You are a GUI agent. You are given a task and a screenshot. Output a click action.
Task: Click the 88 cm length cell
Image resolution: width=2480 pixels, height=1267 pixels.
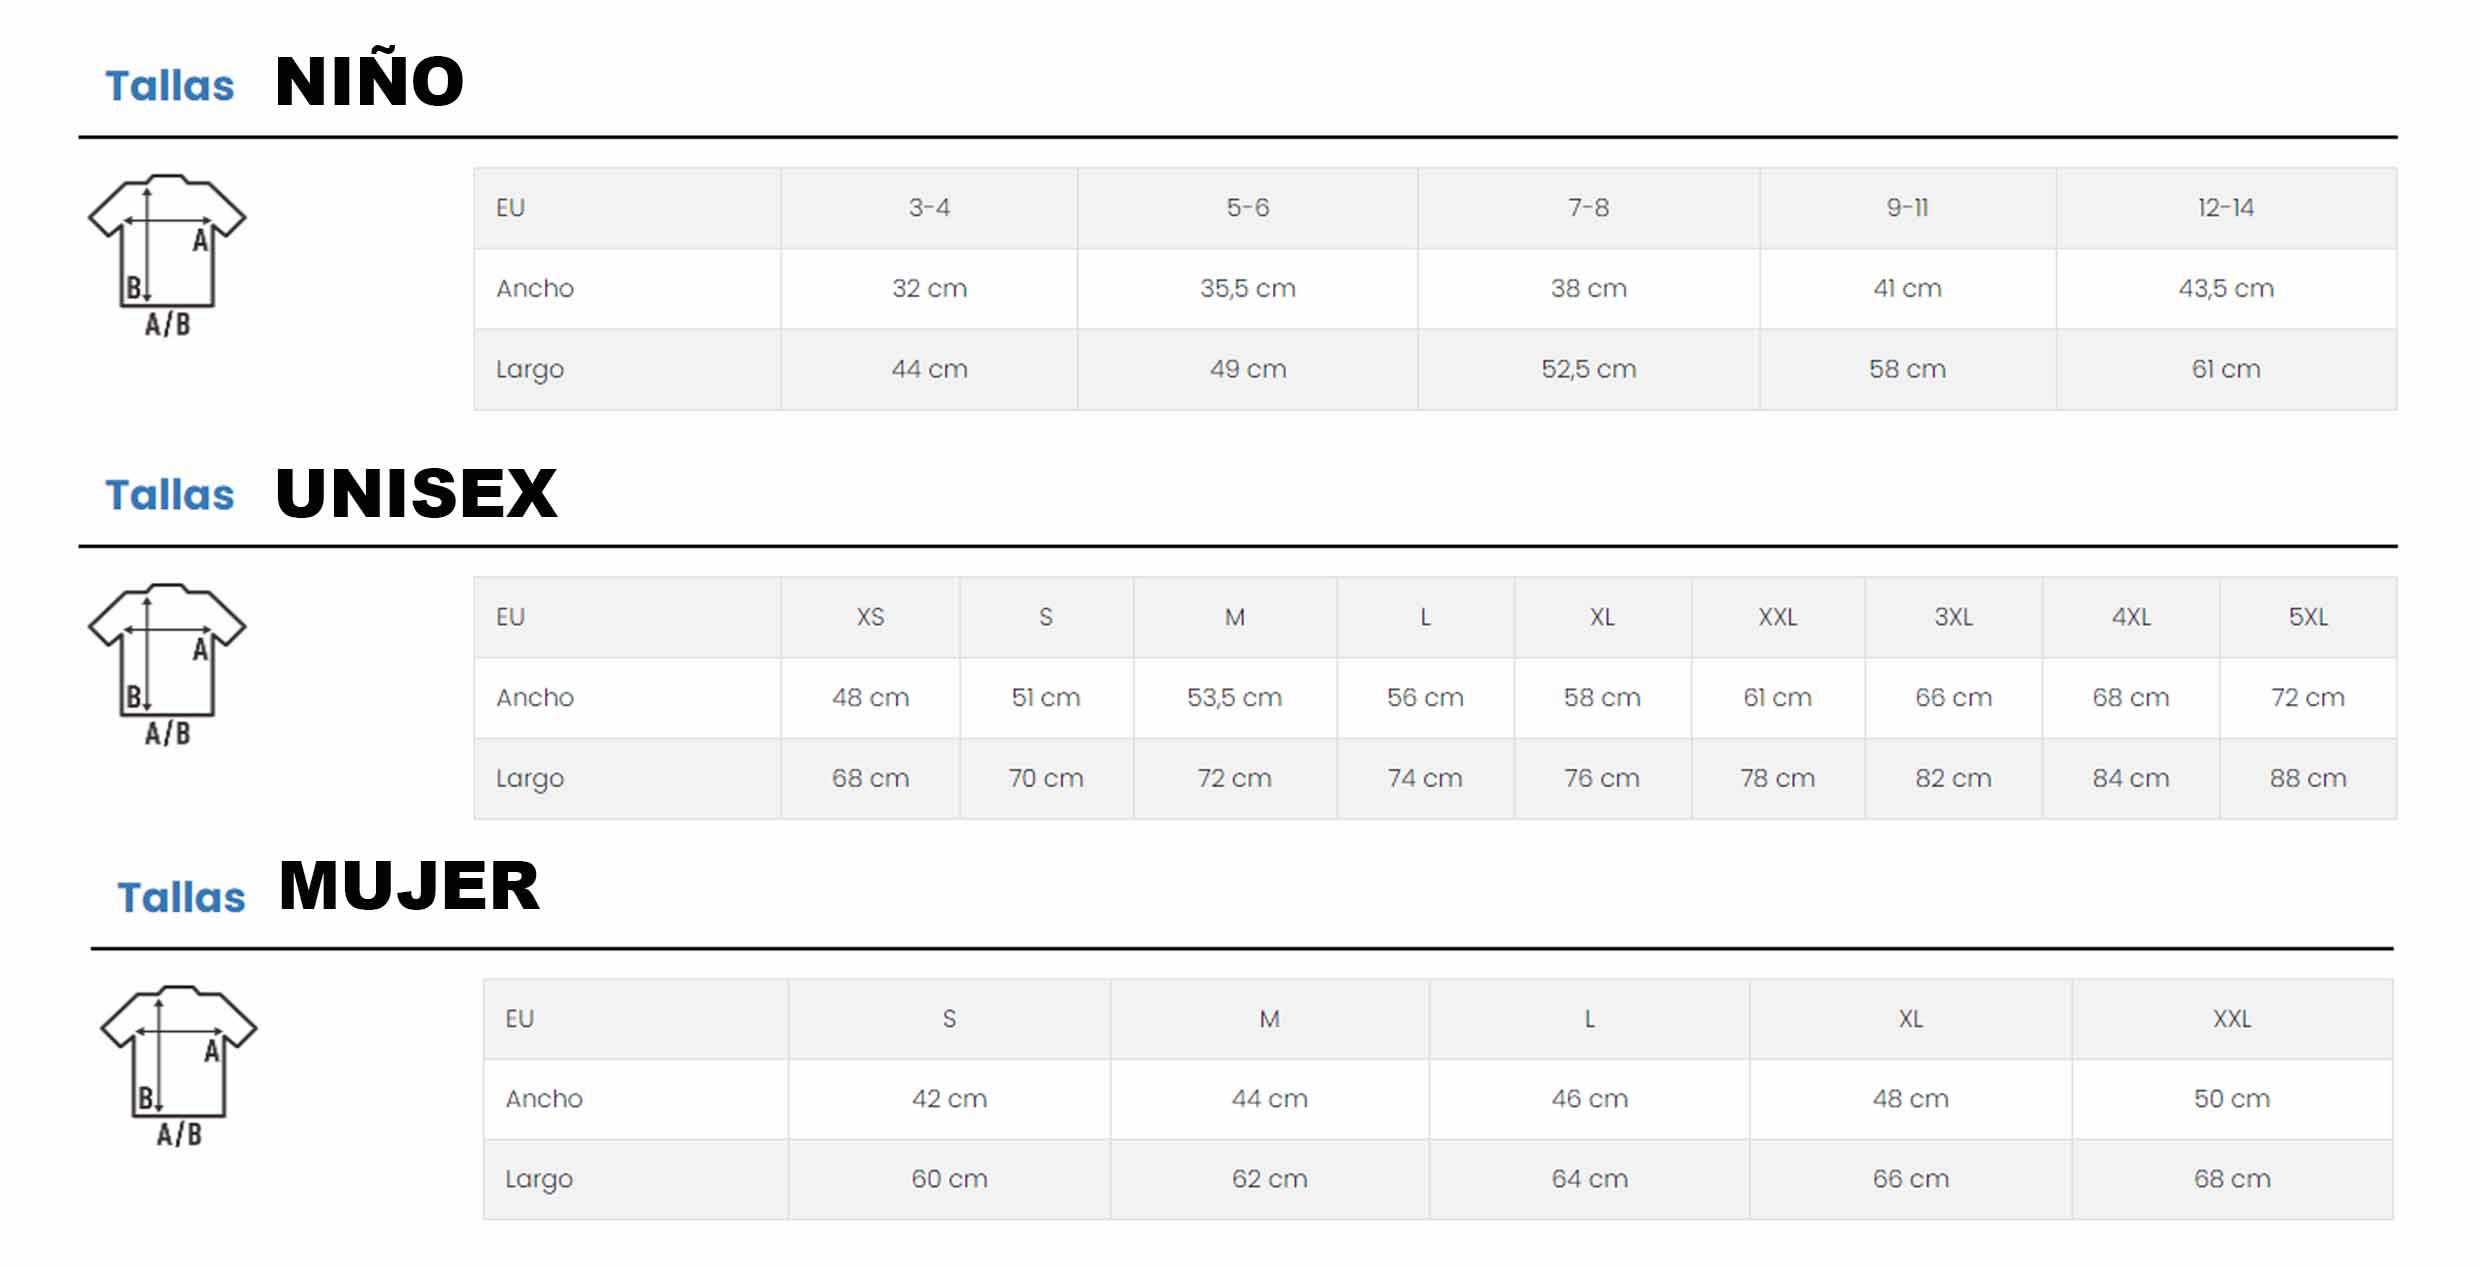pyautogui.click(x=2308, y=778)
